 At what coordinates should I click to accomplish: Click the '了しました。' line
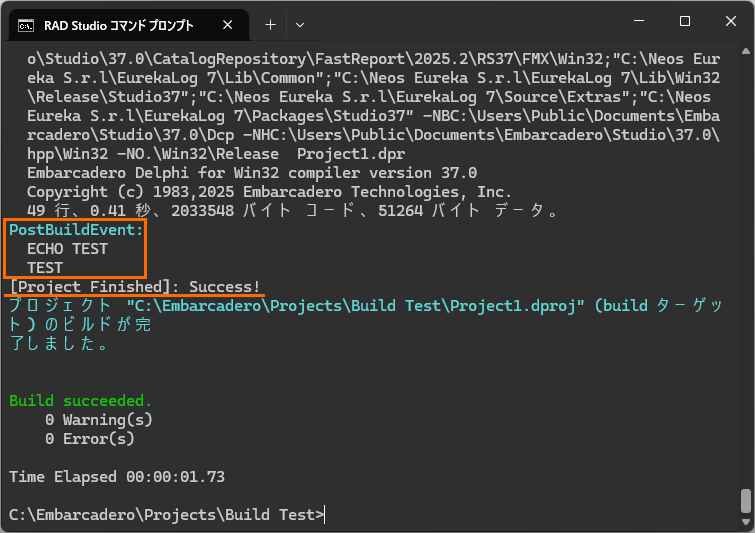tap(59, 344)
